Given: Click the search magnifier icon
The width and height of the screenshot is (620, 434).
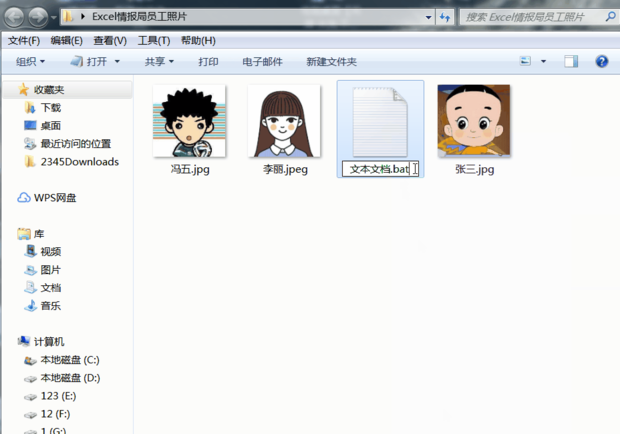Looking at the screenshot, I should [611, 17].
